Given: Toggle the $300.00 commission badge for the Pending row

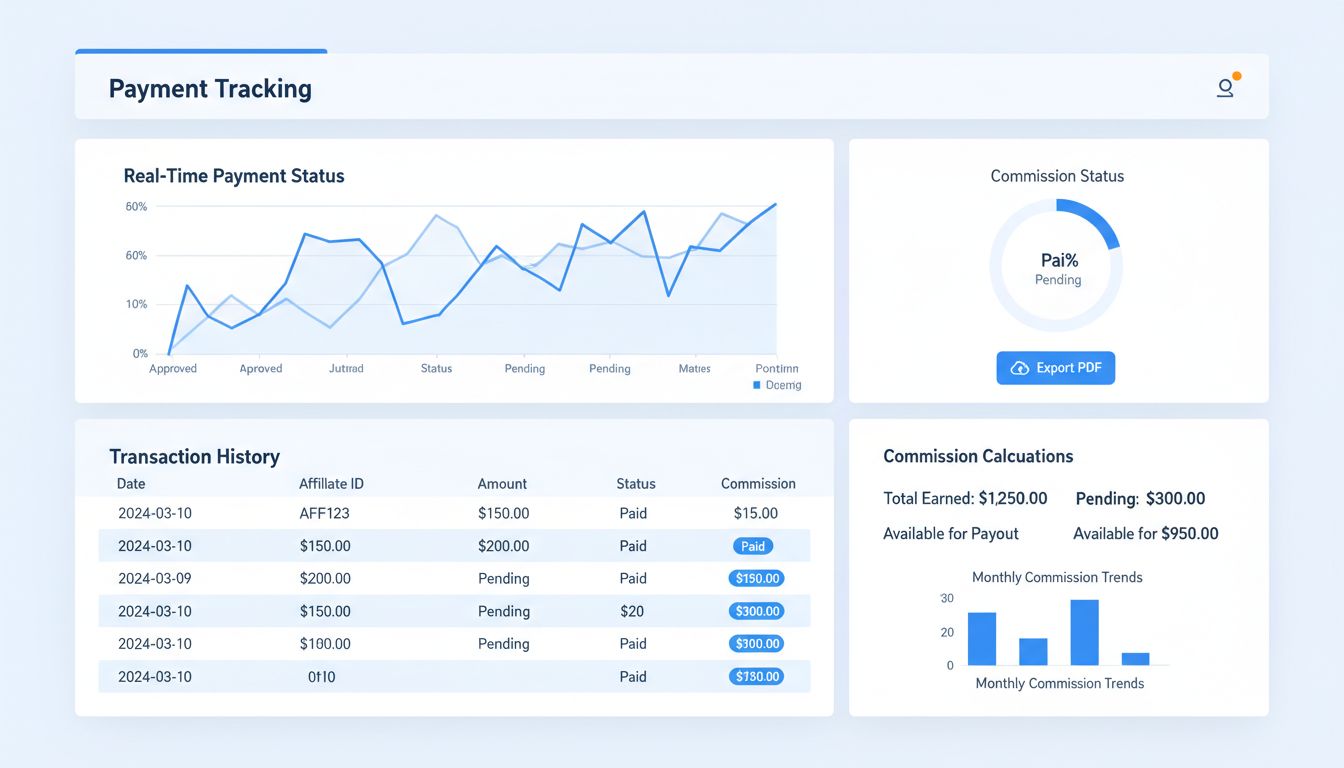Looking at the screenshot, I should [756, 611].
